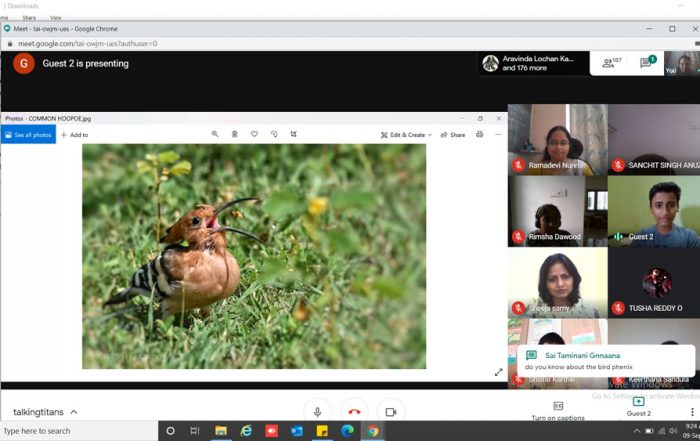Select the Sheela samy video tile
The height and width of the screenshot is (441, 700).
[x=557, y=283]
